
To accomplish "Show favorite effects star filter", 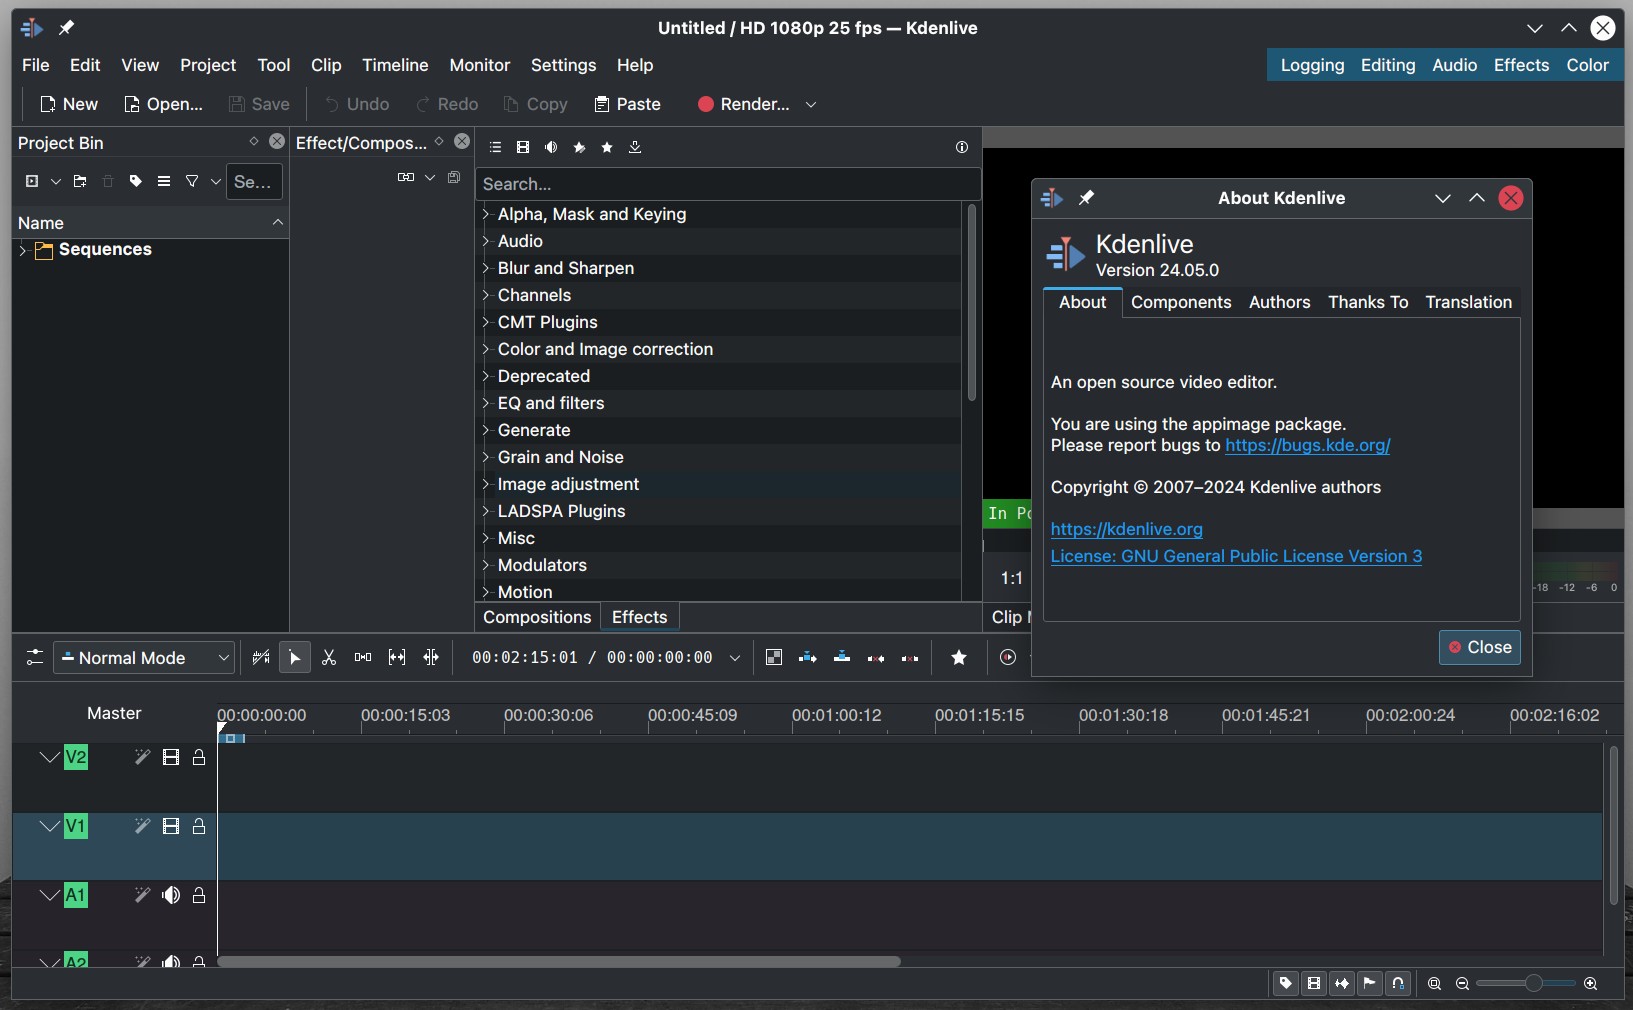I will tap(607, 147).
